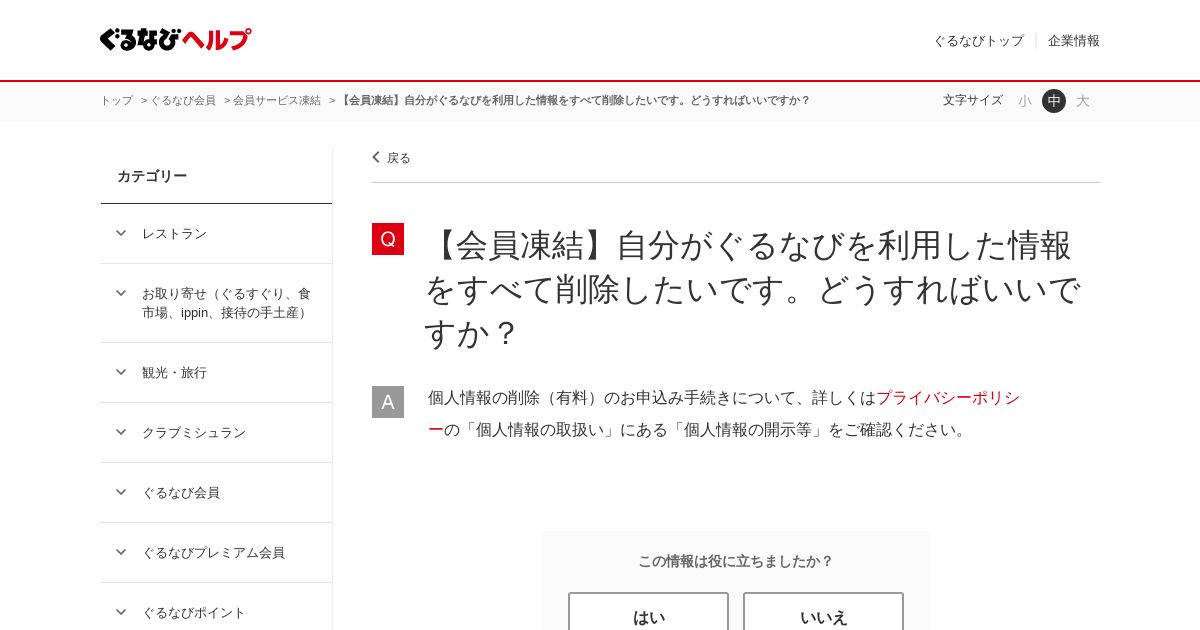Viewport: 1200px width, 630px height.
Task: Expand chevron beside お取り寄せ category
Action: [x=121, y=293]
